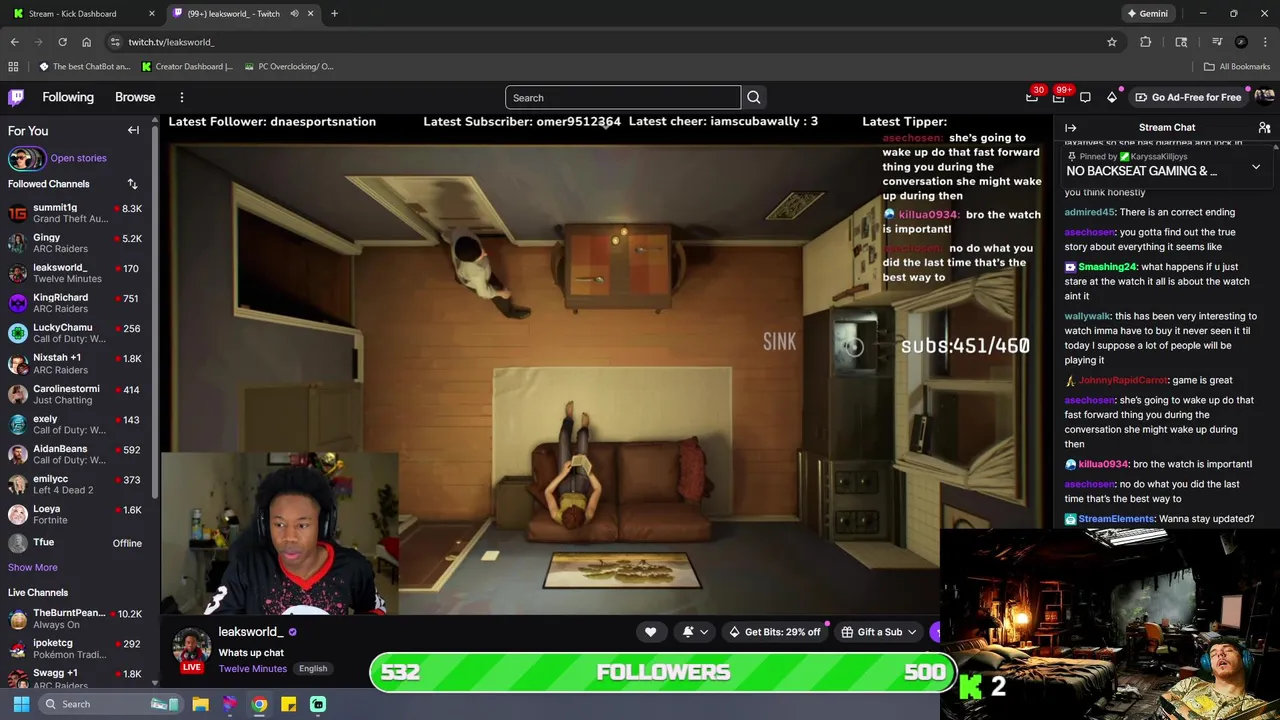Screen dimensions: 1280x720
Task: Collapse the For You sidebar with the arrow icon
Action: pos(133,130)
